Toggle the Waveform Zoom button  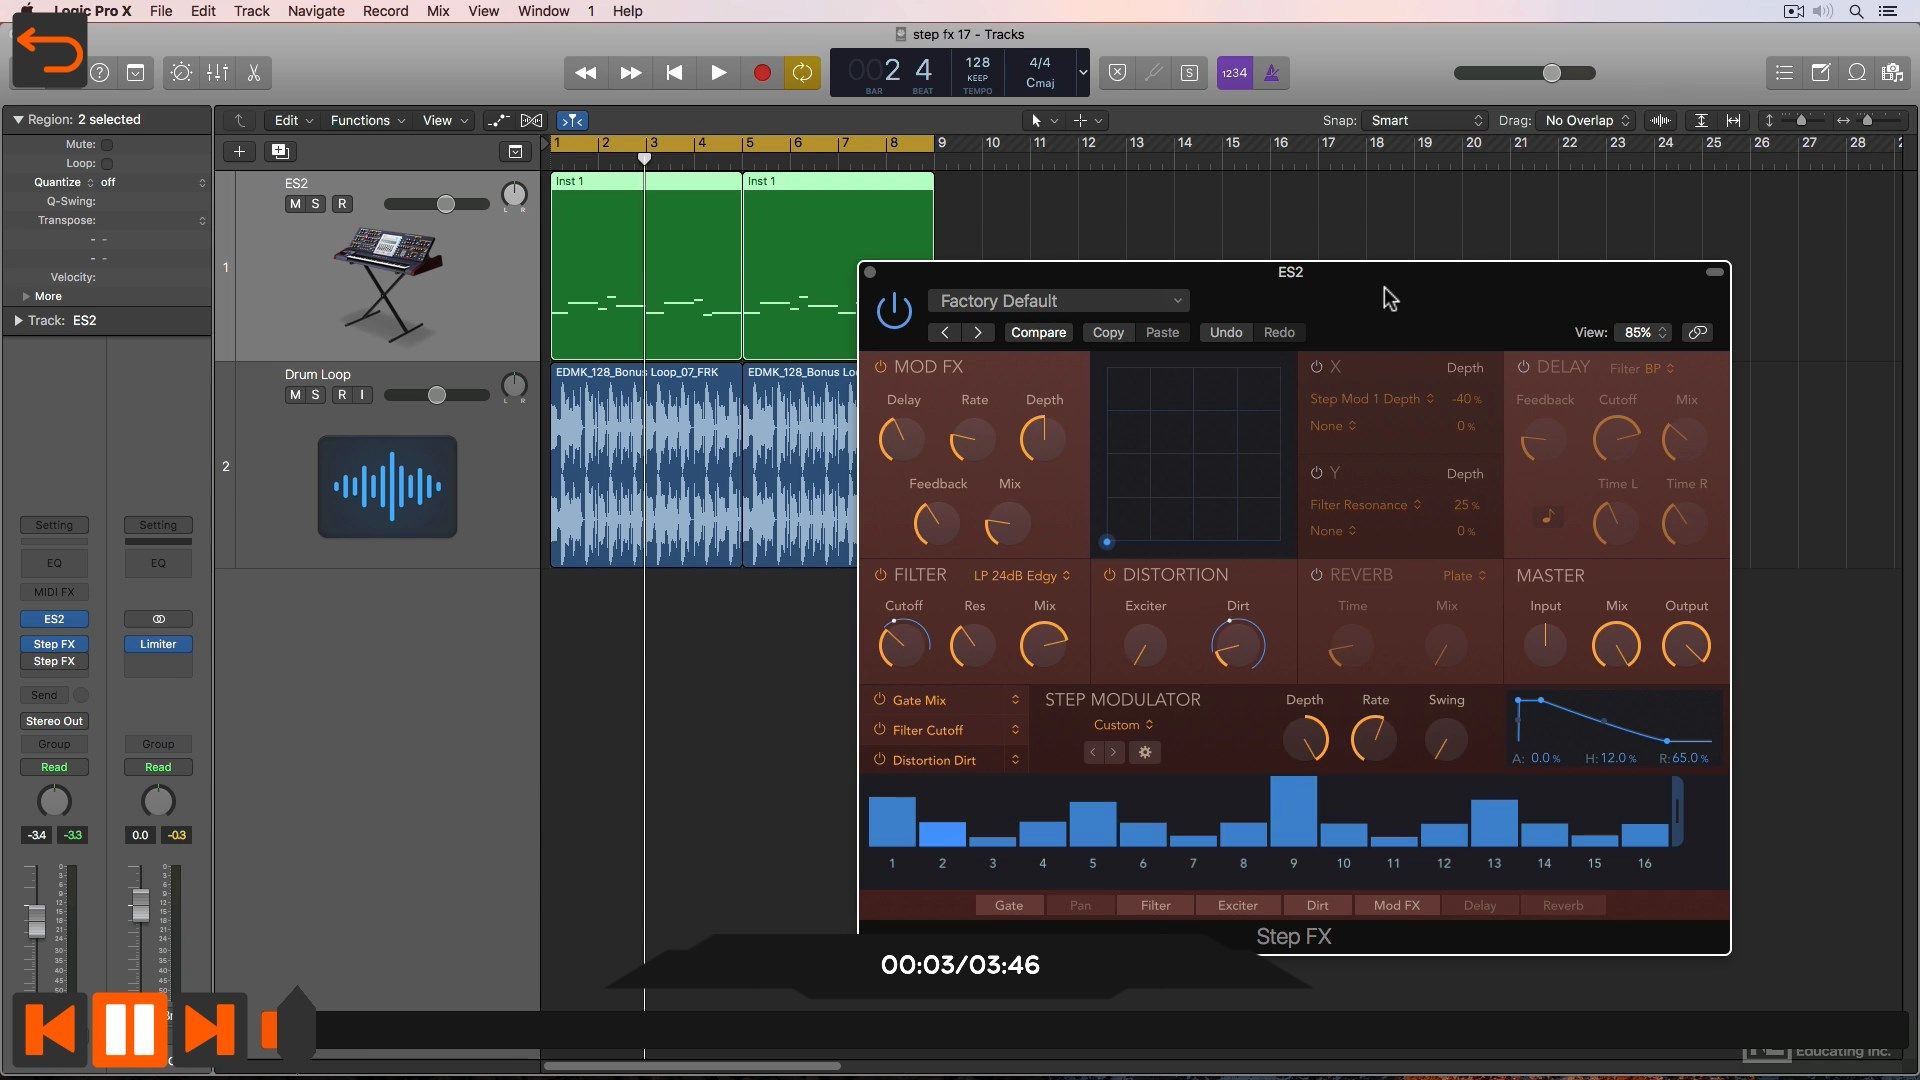[1661, 121]
